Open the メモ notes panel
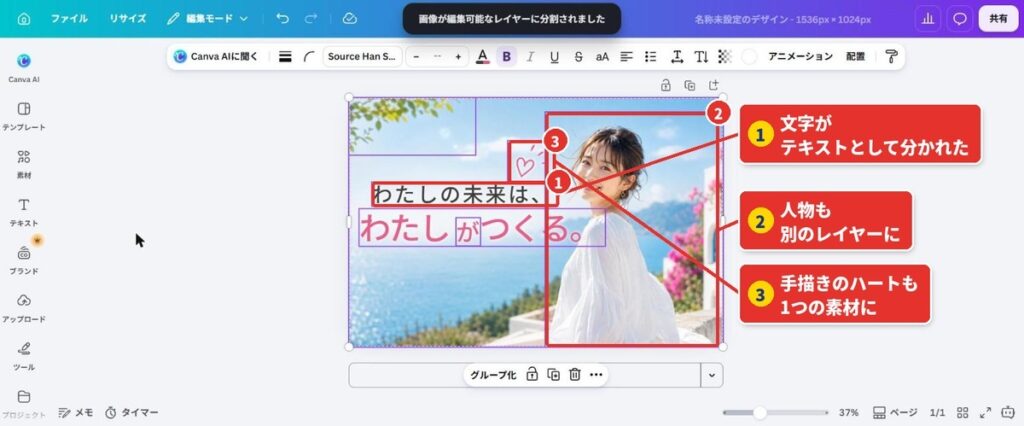The height and width of the screenshot is (426, 1024). click(76, 412)
